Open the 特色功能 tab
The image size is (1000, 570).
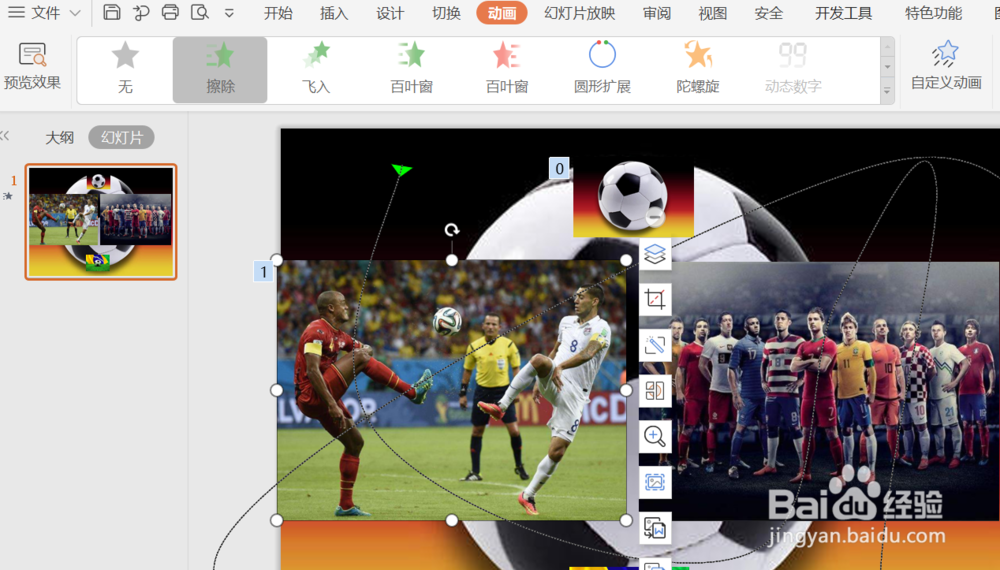point(934,13)
